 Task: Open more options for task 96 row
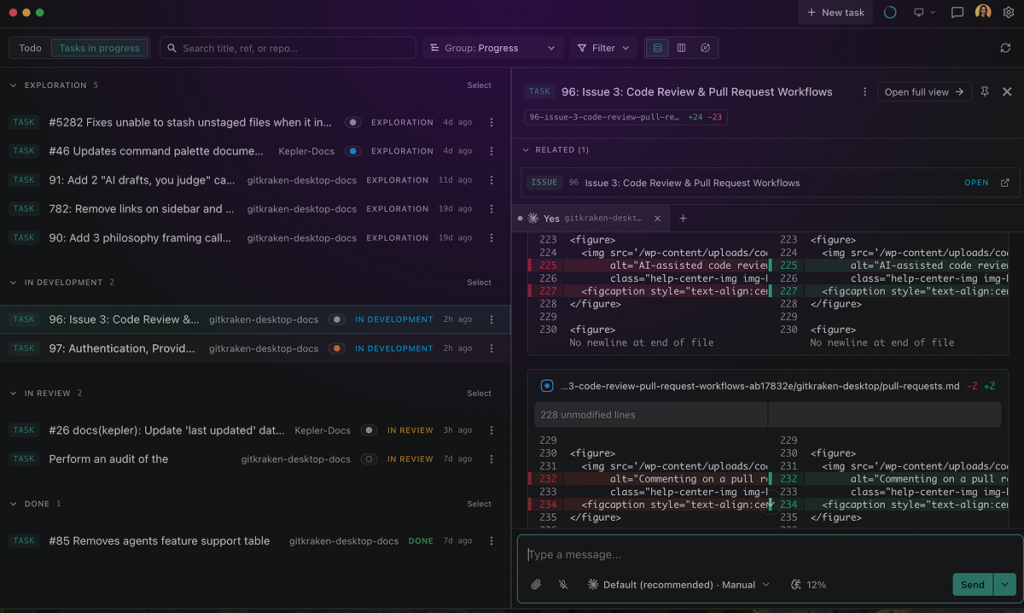click(492, 319)
